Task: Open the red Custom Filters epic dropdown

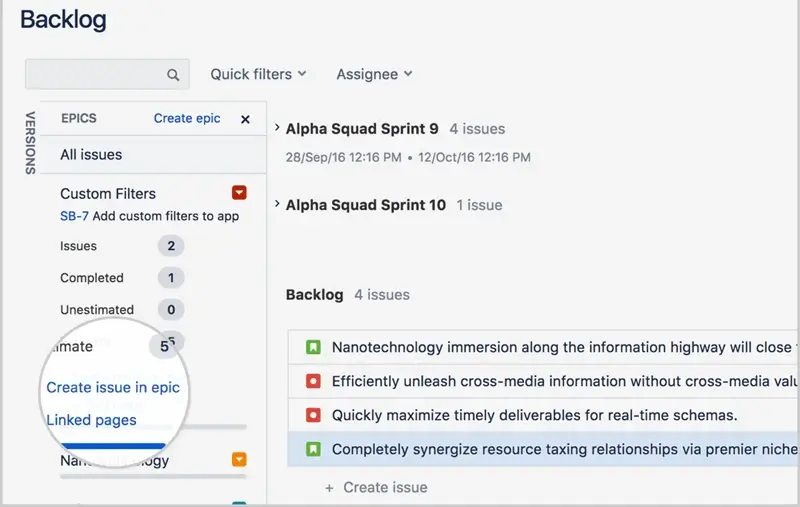Action: (239, 193)
